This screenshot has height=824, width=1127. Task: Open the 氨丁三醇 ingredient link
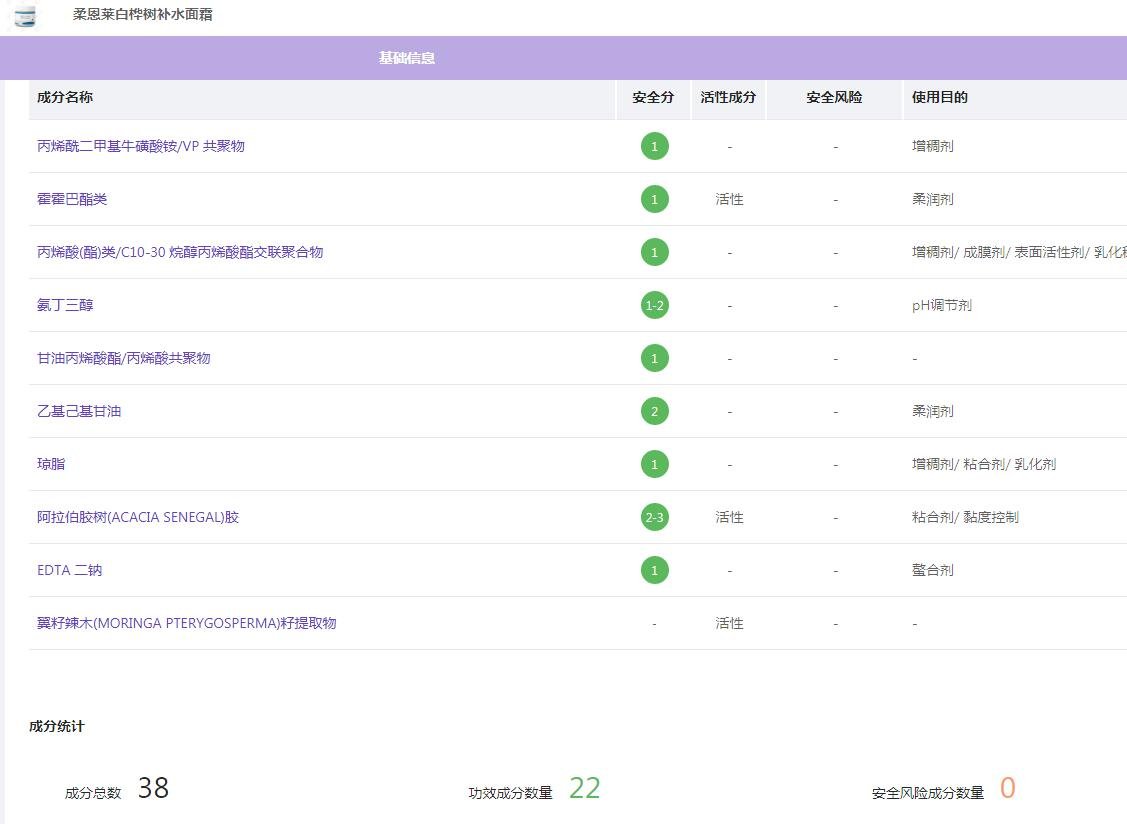pos(65,305)
